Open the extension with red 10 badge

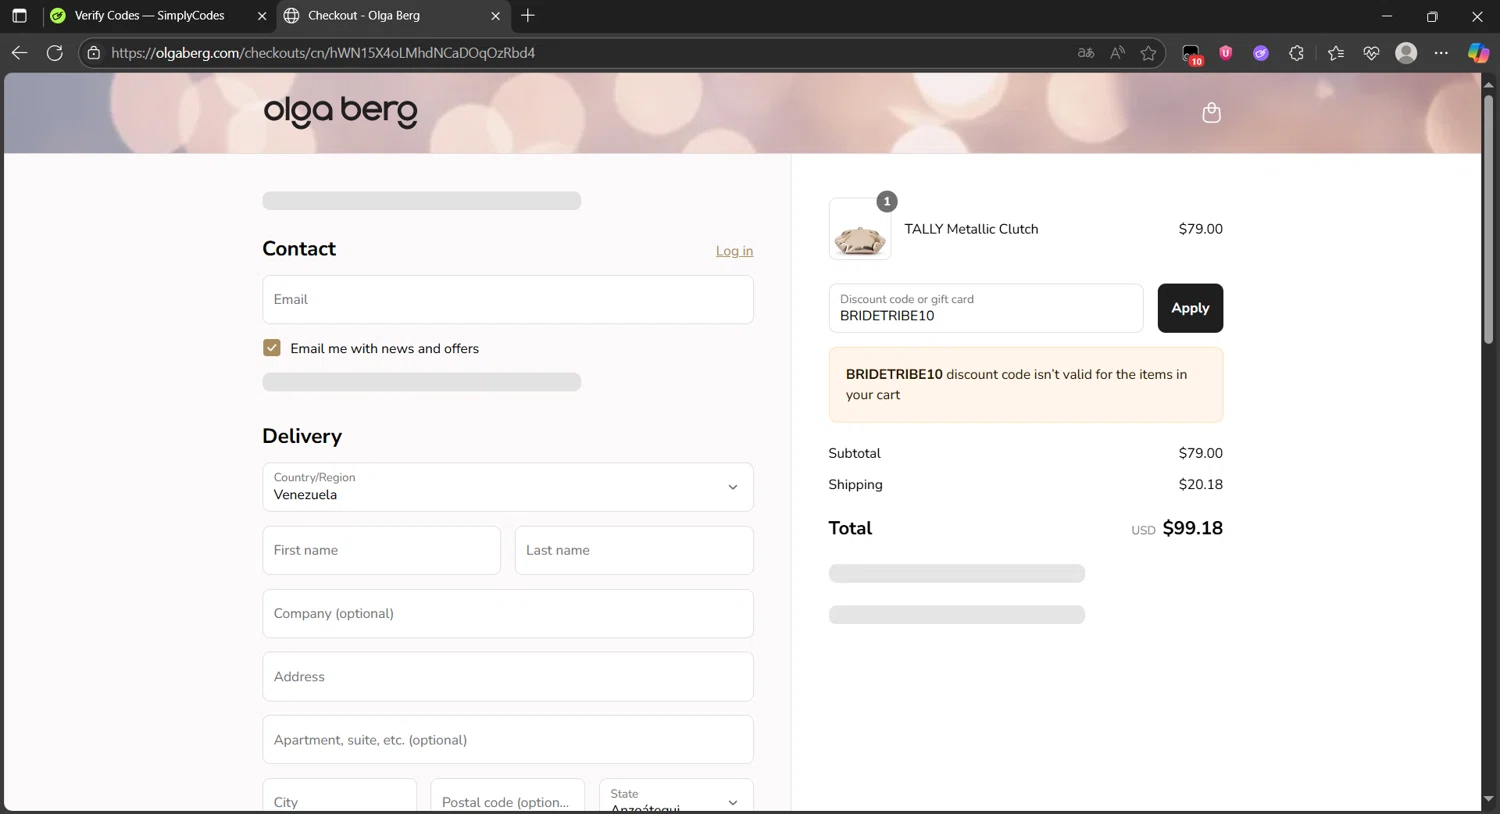[1191, 54]
